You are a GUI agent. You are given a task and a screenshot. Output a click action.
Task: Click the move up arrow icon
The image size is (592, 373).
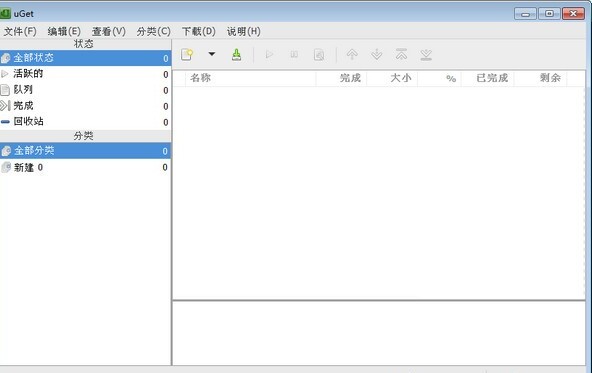[352, 55]
